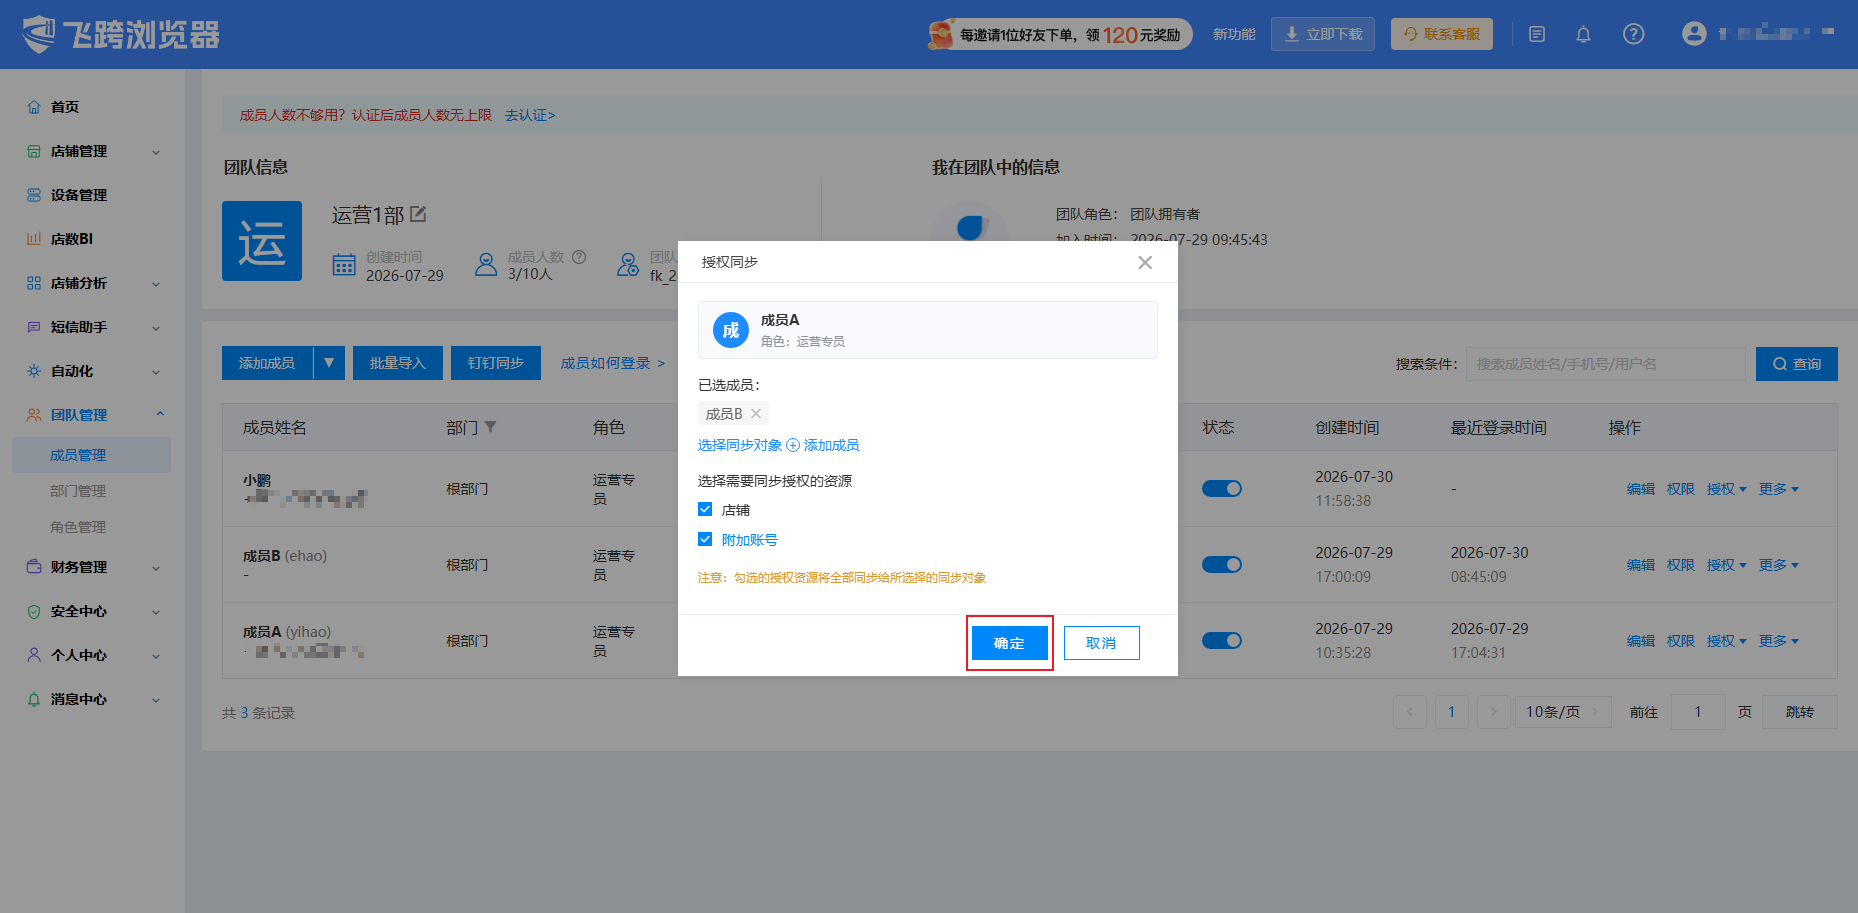Click the 个人中心 person icon
This screenshot has height=913, width=1858.
(34, 655)
